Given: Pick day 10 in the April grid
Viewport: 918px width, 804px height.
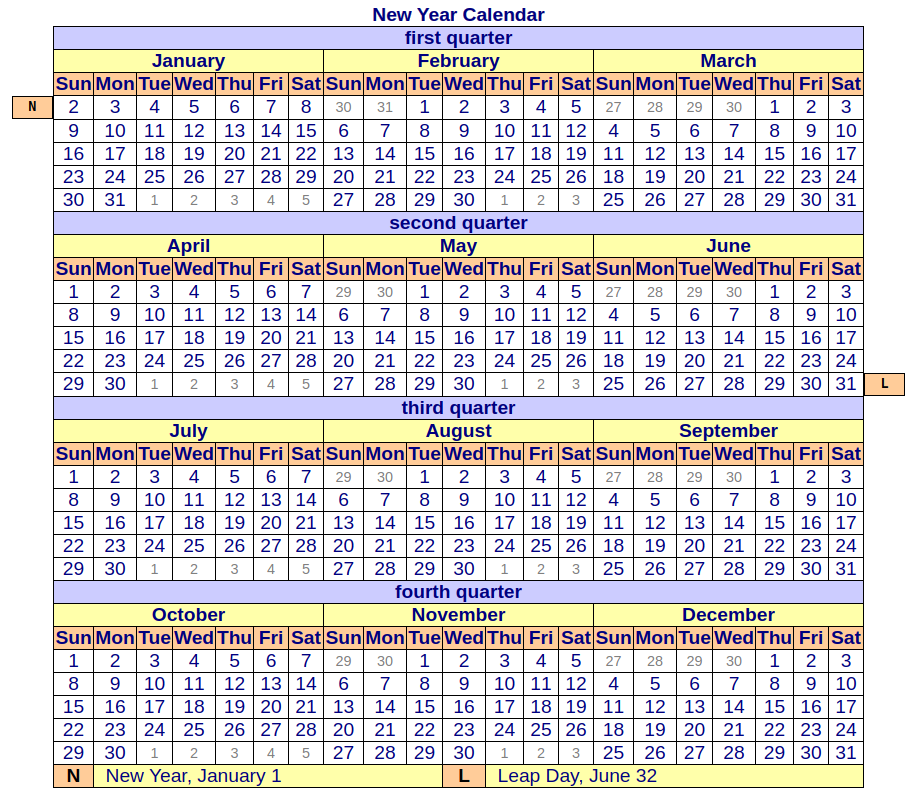Looking at the screenshot, I should [155, 315].
